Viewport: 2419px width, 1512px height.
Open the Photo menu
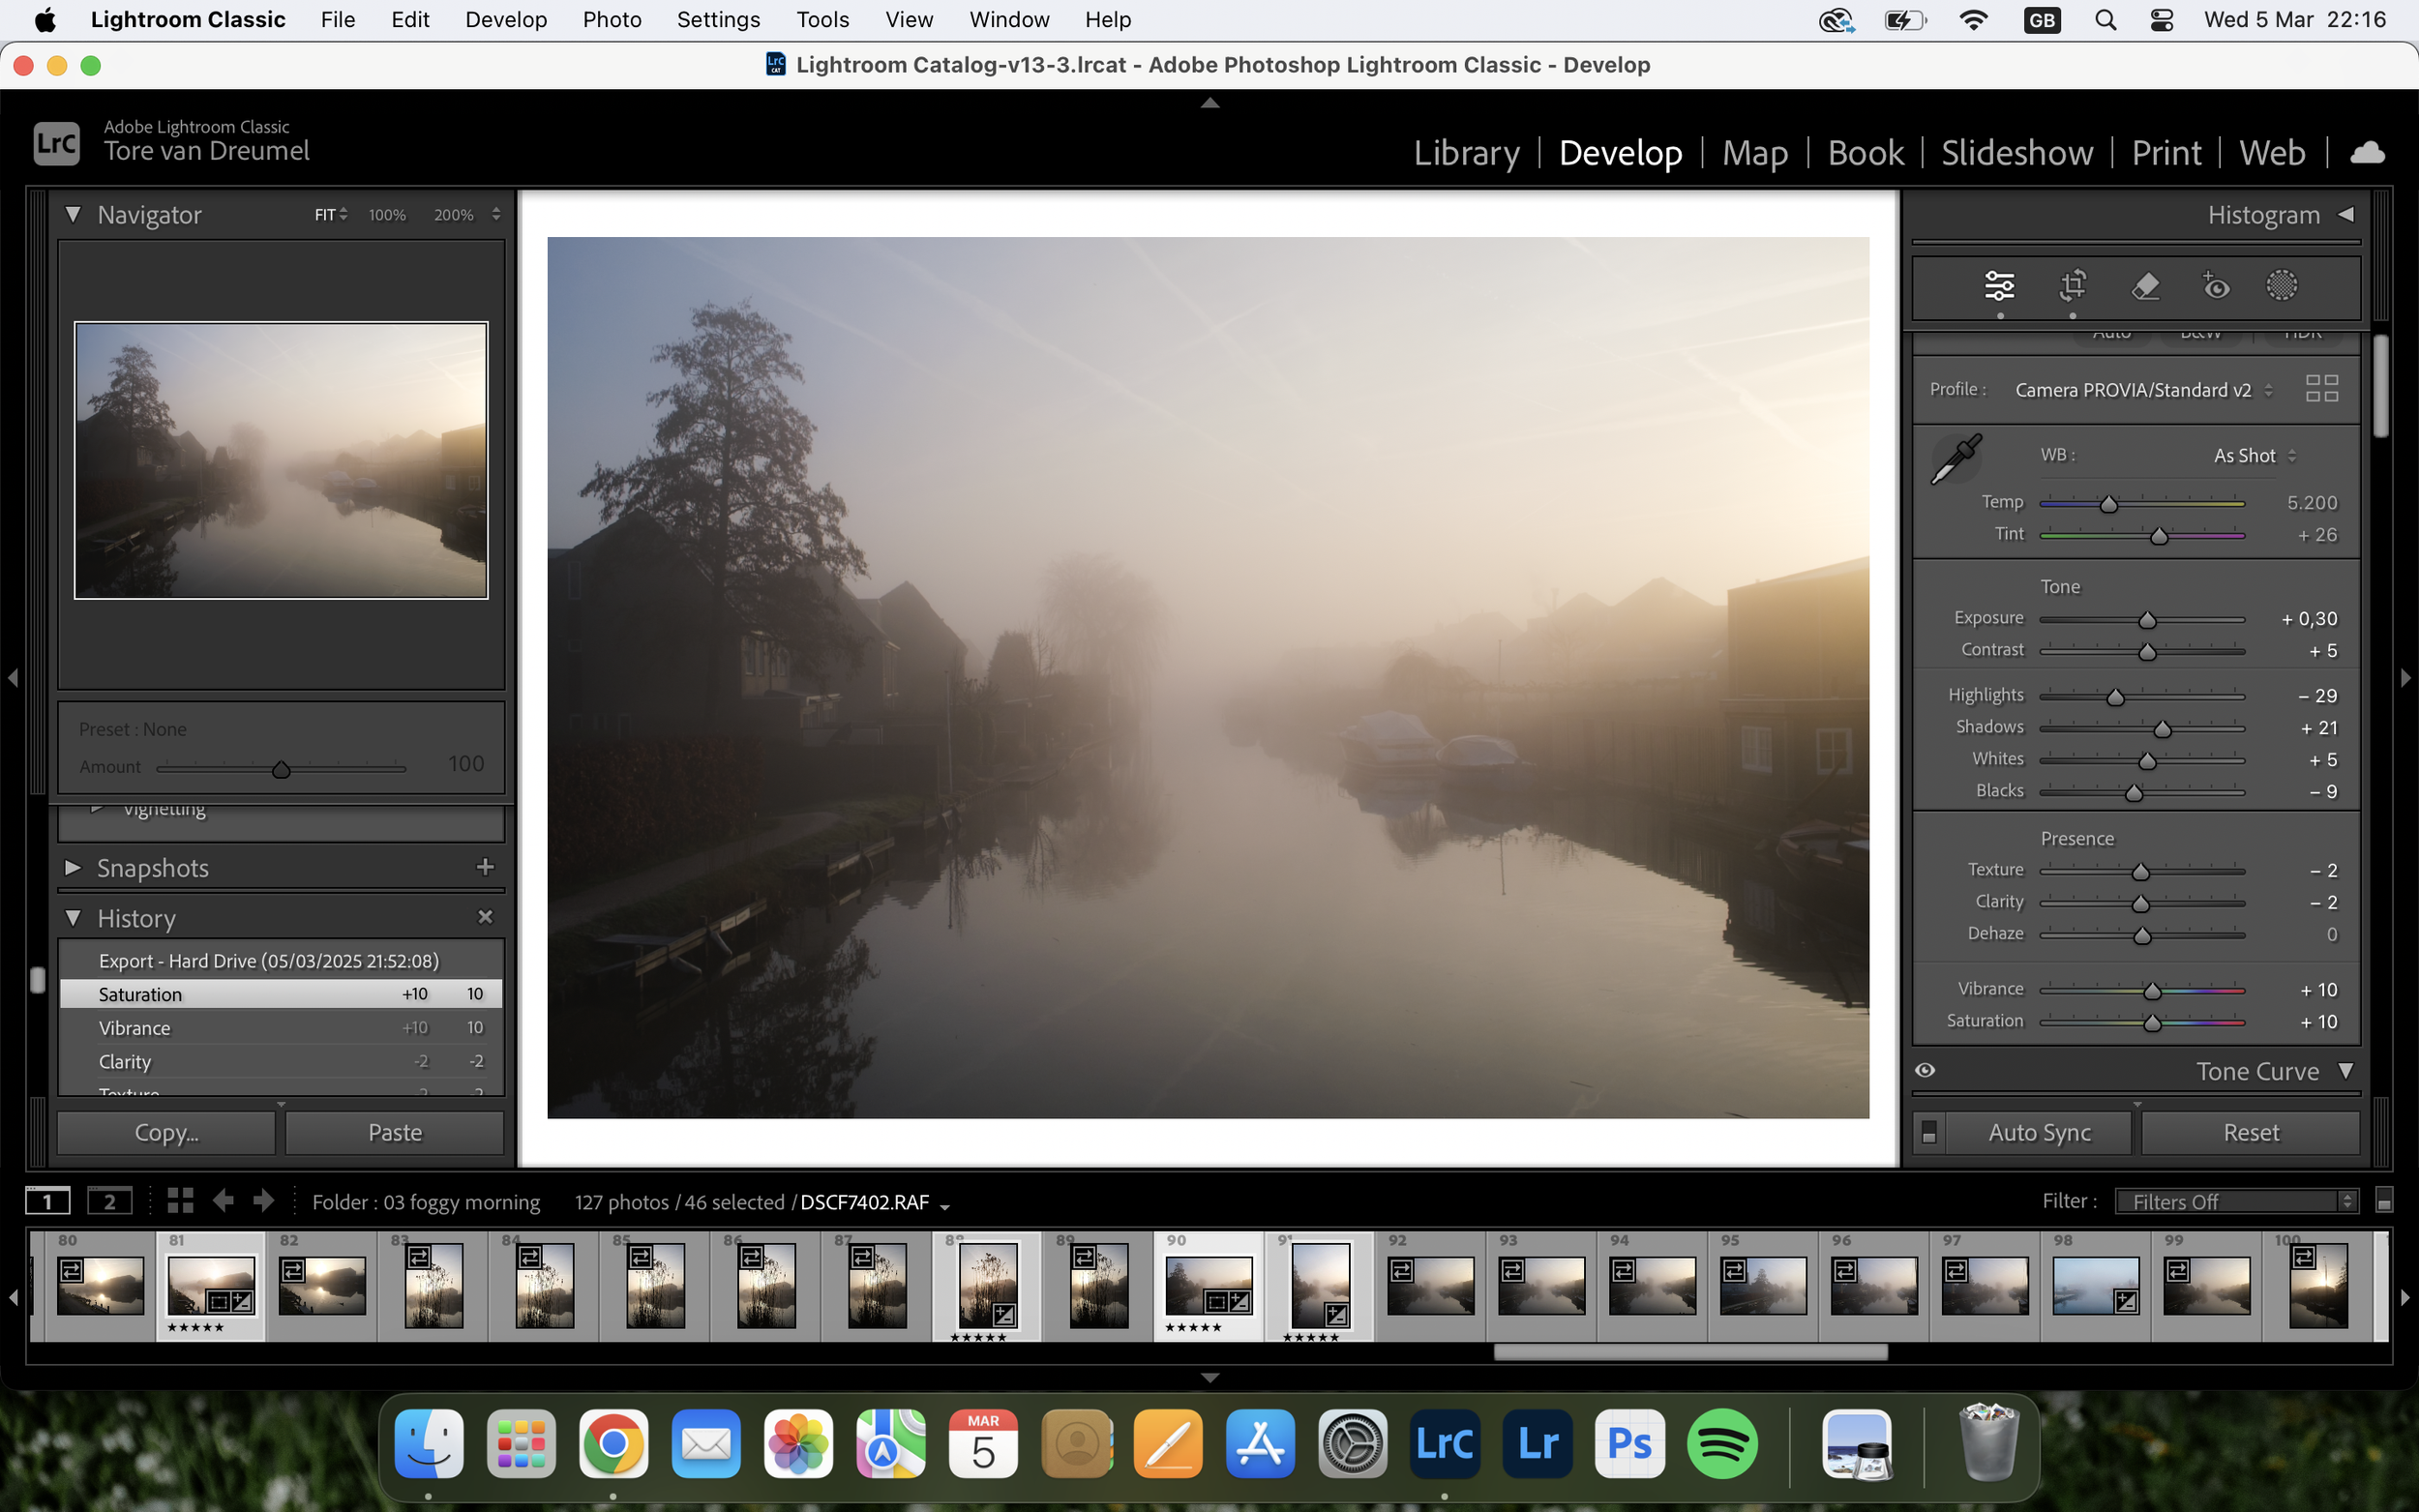[x=611, y=19]
